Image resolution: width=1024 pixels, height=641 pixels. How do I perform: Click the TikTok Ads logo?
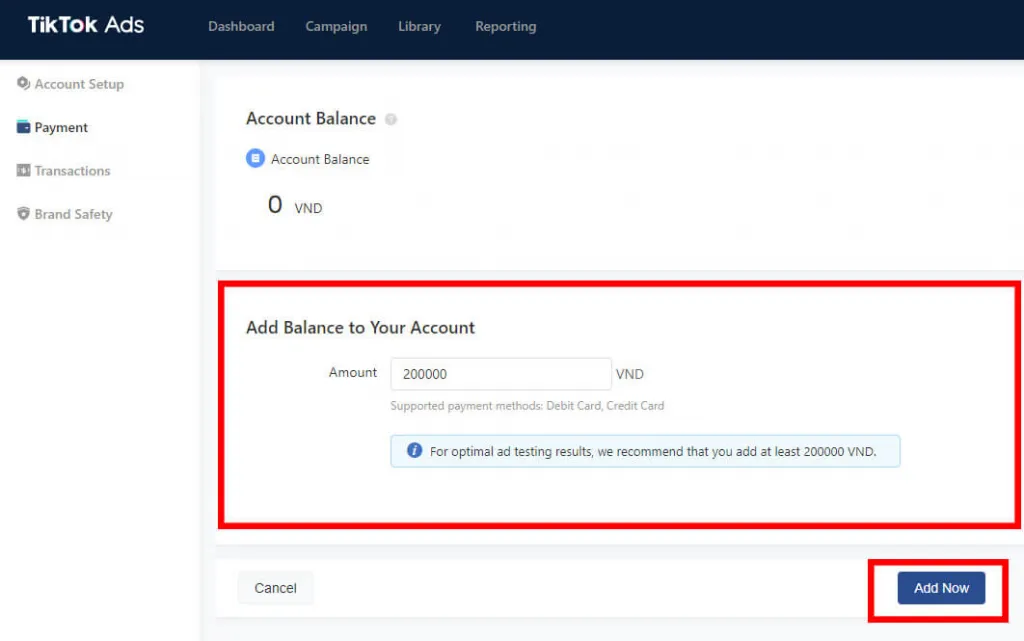tap(86, 26)
